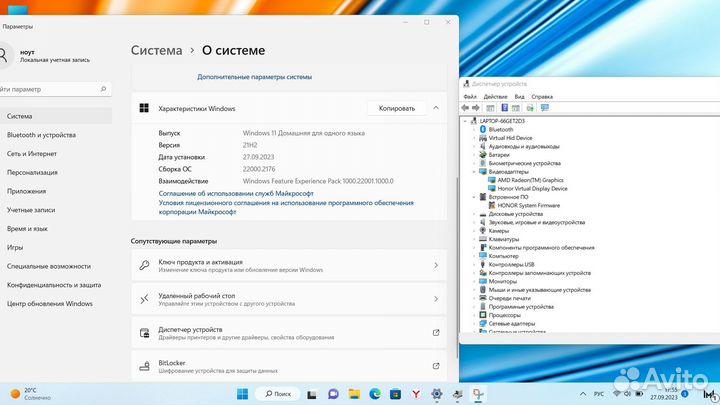Show hidden tray icons chevron

[x=583, y=394]
